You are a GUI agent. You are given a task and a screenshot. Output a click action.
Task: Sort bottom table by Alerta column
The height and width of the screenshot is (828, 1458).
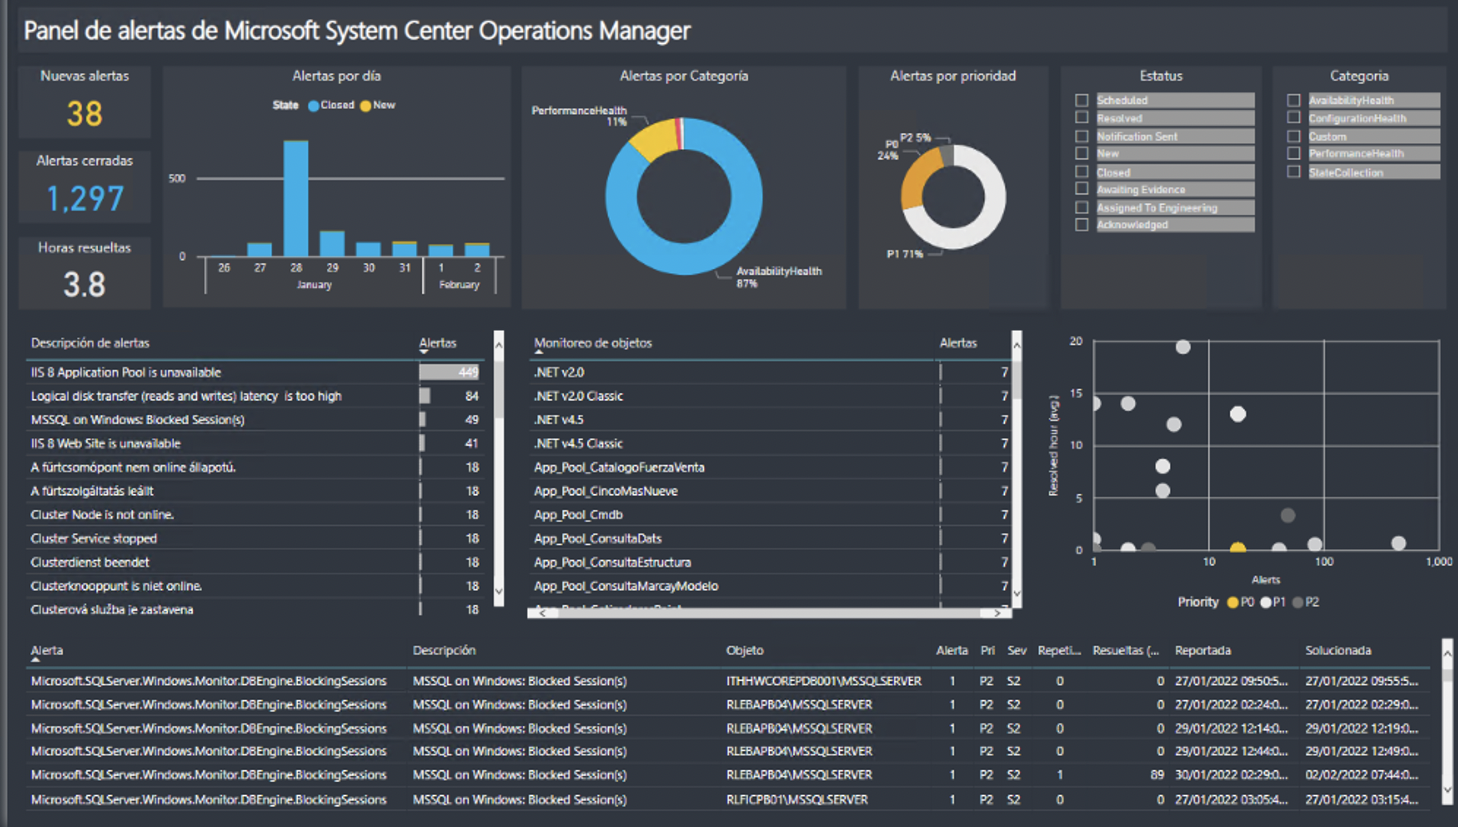pos(47,650)
